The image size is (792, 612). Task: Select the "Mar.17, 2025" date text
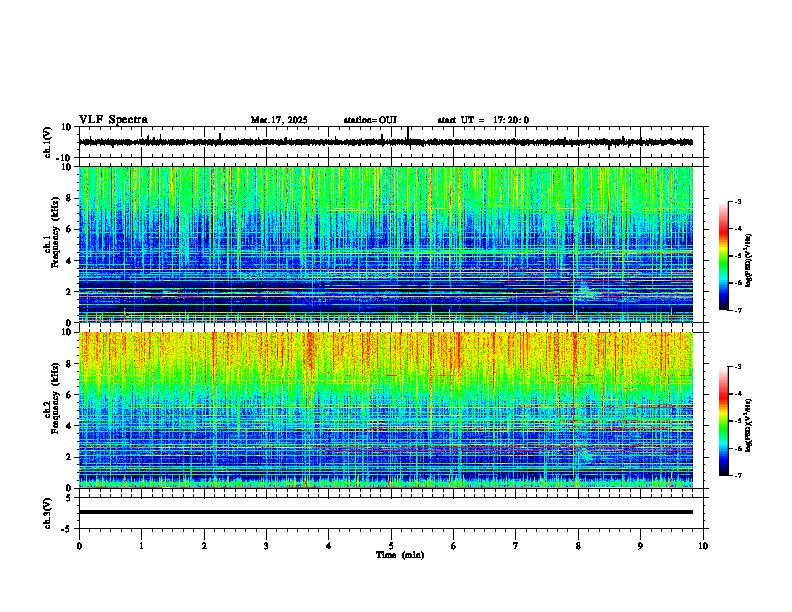tap(279, 120)
